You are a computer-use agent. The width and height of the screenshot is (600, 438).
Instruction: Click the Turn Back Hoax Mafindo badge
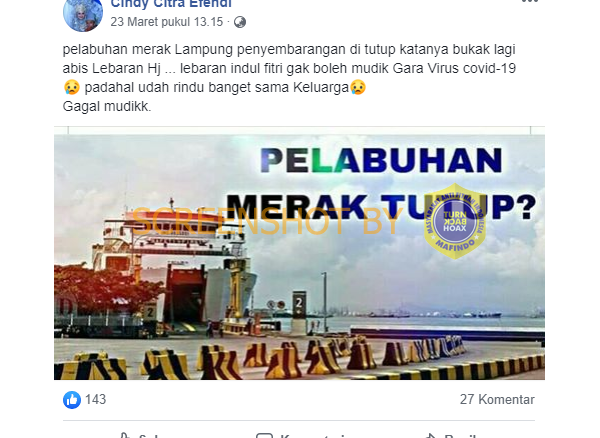[x=455, y=221]
